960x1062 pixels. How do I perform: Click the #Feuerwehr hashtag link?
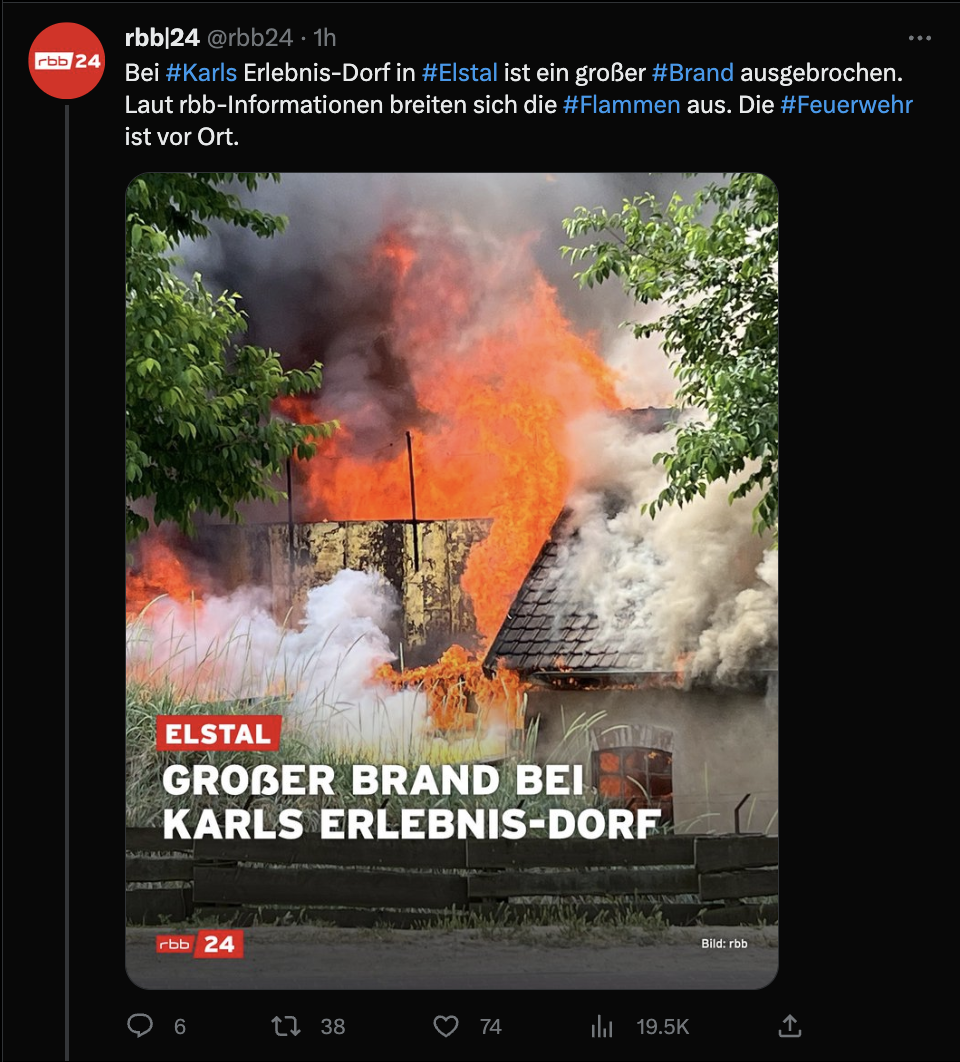[846, 105]
